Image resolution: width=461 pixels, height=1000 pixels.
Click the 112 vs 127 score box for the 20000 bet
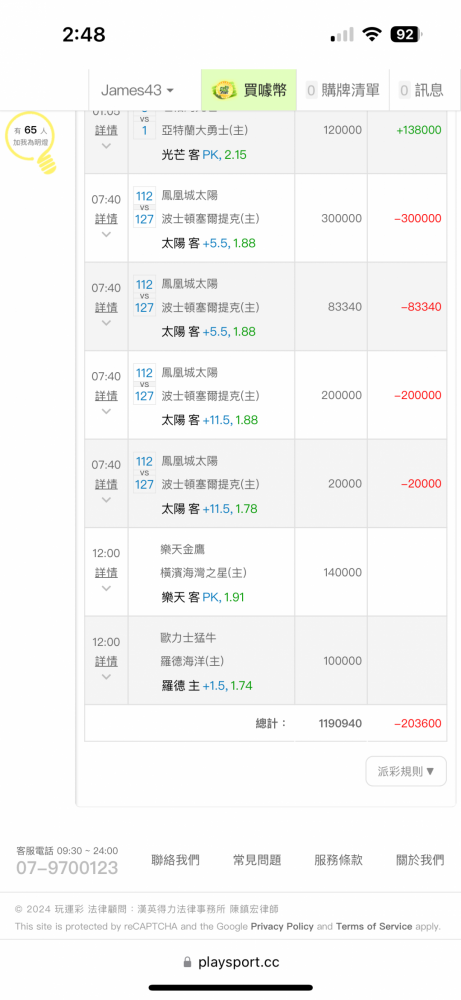coord(145,473)
